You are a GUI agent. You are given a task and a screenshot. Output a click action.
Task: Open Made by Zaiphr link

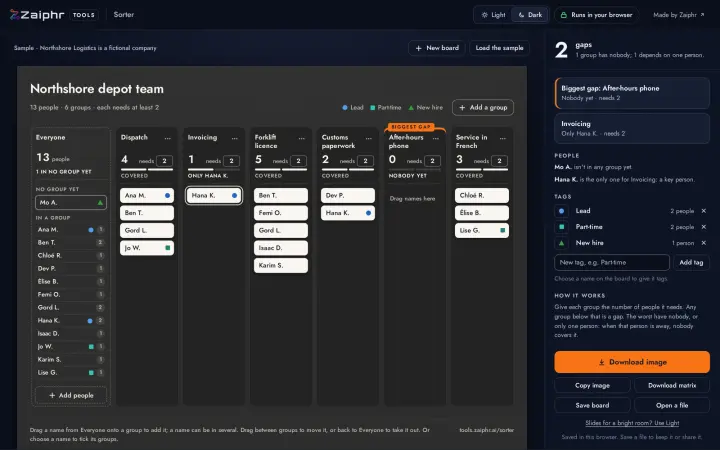(x=679, y=15)
